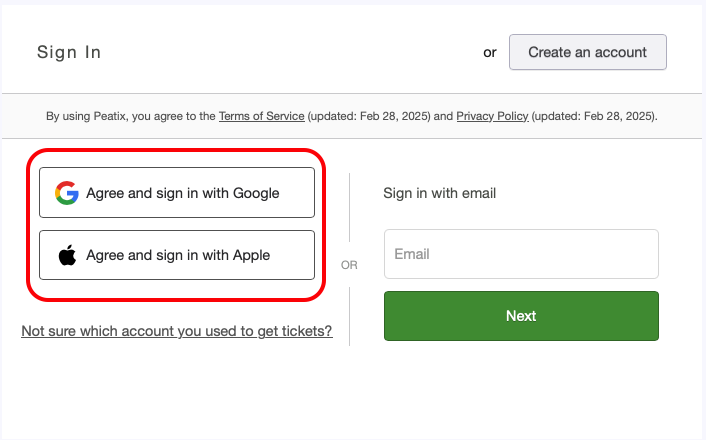Focus the Email input field
The width and height of the screenshot is (706, 440).
pyautogui.click(x=521, y=254)
